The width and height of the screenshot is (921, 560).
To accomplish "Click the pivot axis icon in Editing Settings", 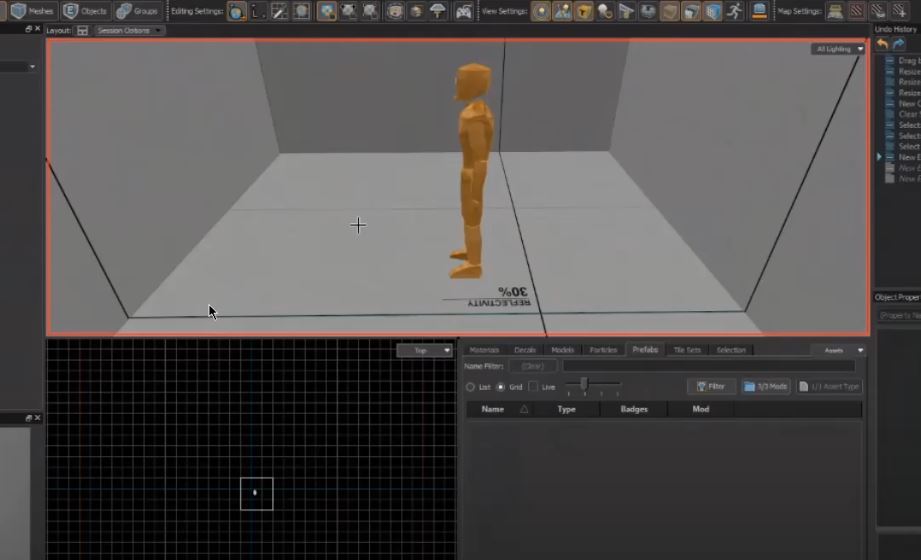I will click(x=257, y=11).
